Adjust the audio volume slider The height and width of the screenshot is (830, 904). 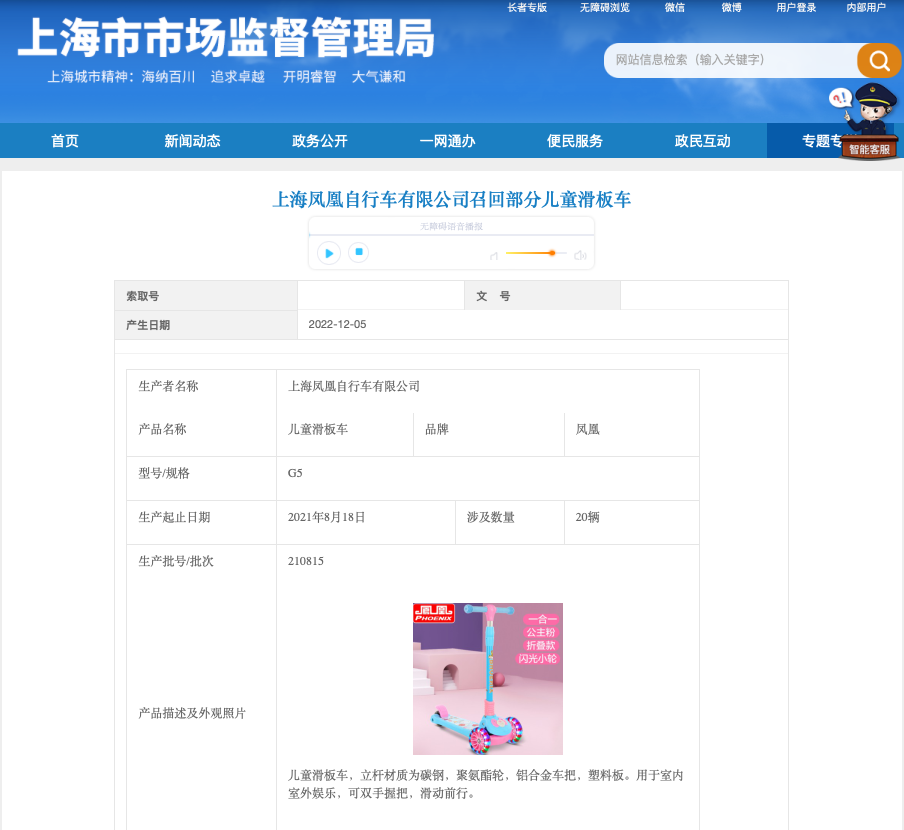click(x=536, y=253)
